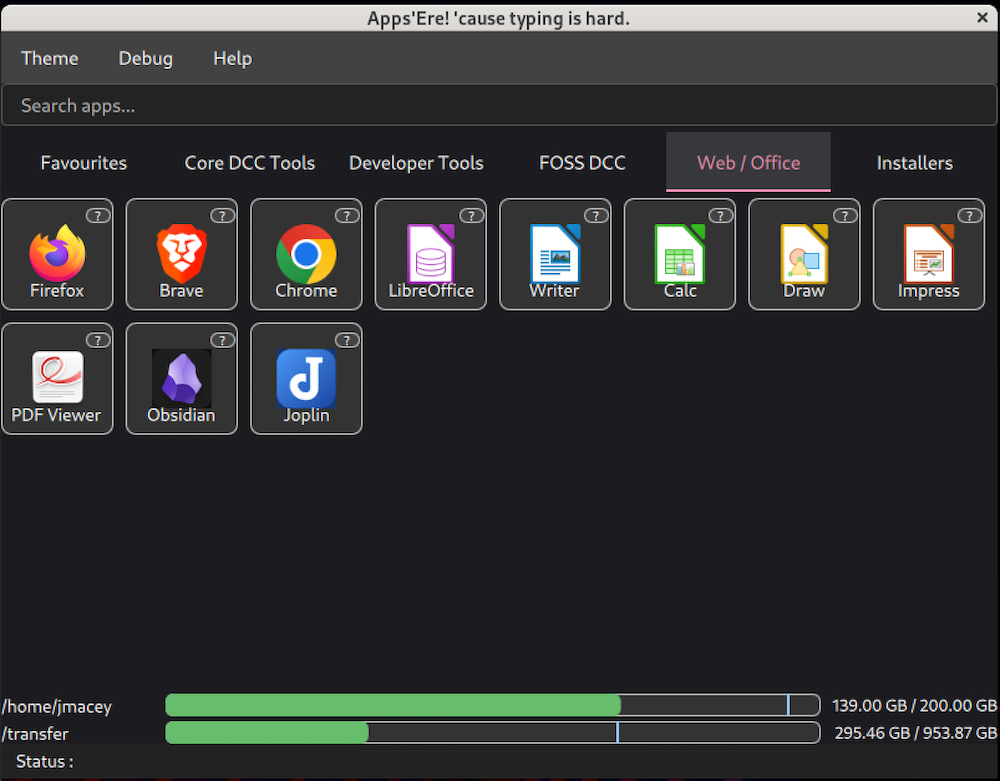Click the help badge on Joplin tile
Image resolution: width=1000 pixels, height=781 pixels.
pyautogui.click(x=347, y=340)
